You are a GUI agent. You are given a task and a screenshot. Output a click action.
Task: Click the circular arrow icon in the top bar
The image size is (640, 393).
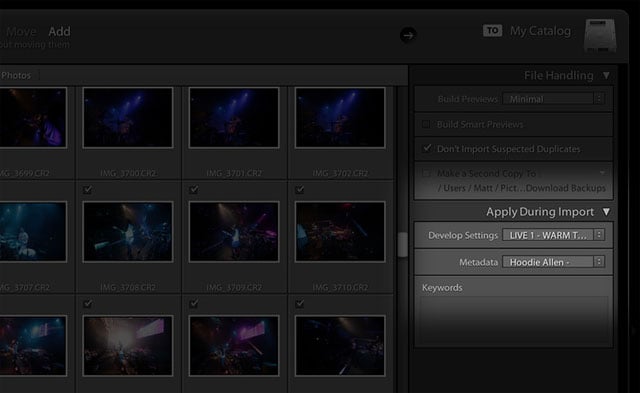(x=408, y=35)
